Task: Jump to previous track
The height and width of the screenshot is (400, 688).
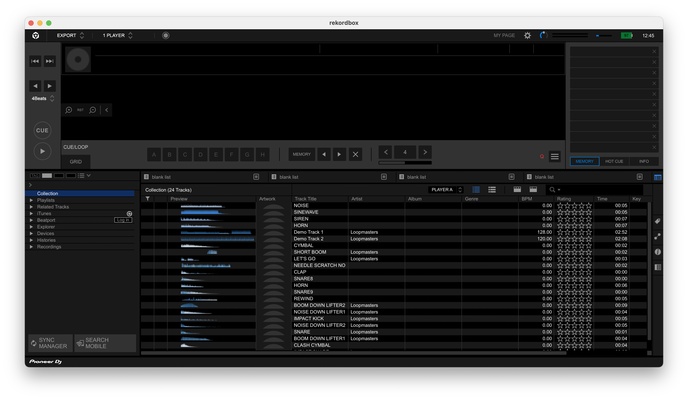Action: pos(35,61)
